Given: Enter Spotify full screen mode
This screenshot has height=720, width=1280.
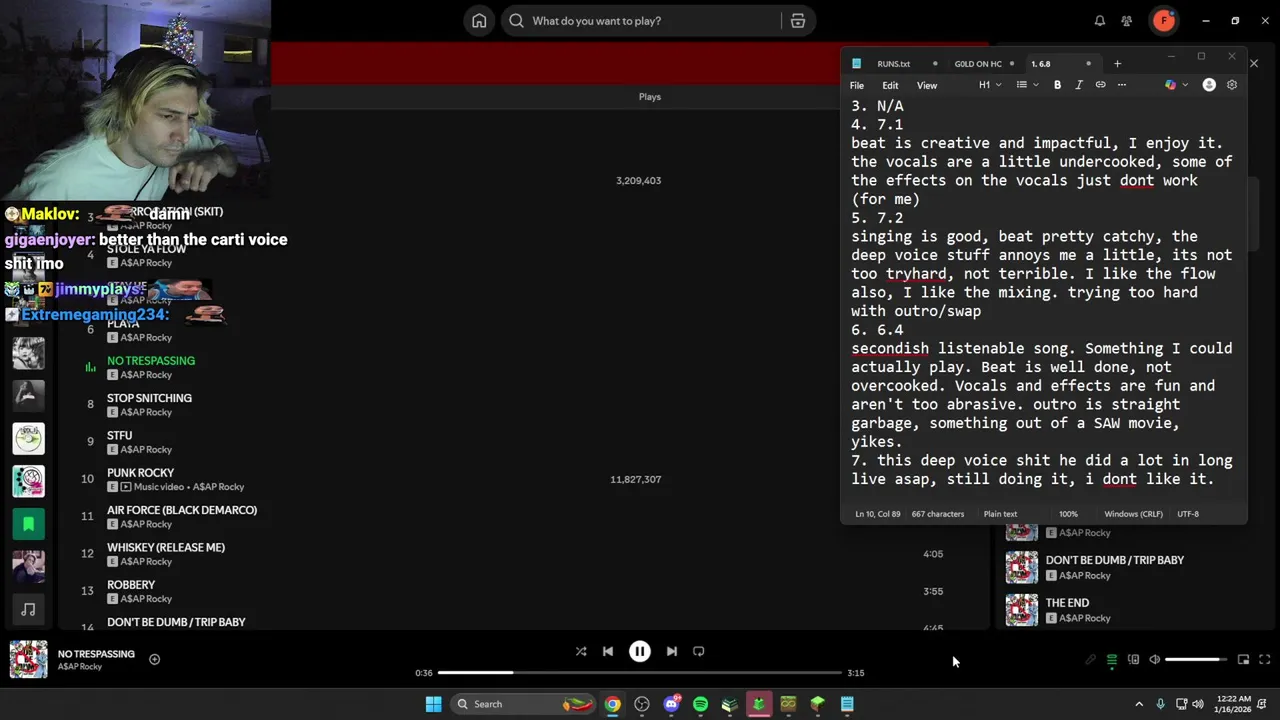Looking at the screenshot, I should point(1265,660).
